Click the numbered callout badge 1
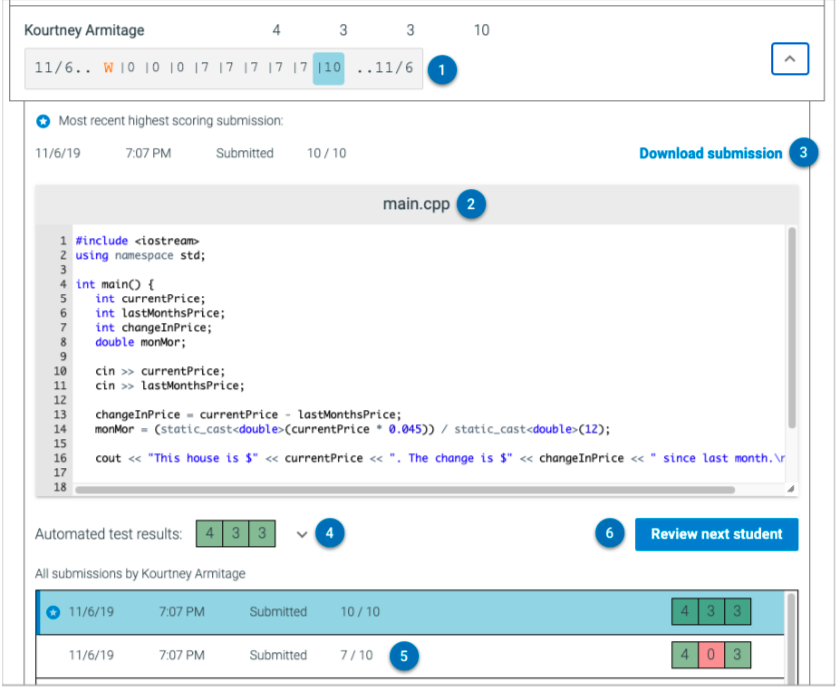The image size is (836, 687). coord(443,69)
